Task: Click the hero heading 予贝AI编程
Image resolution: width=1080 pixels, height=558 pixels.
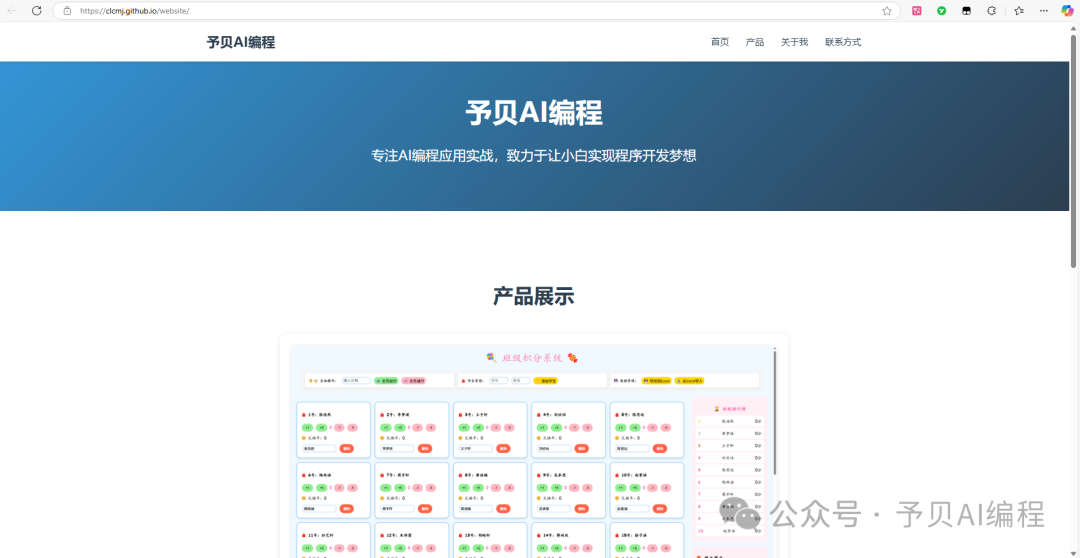Action: tap(534, 113)
